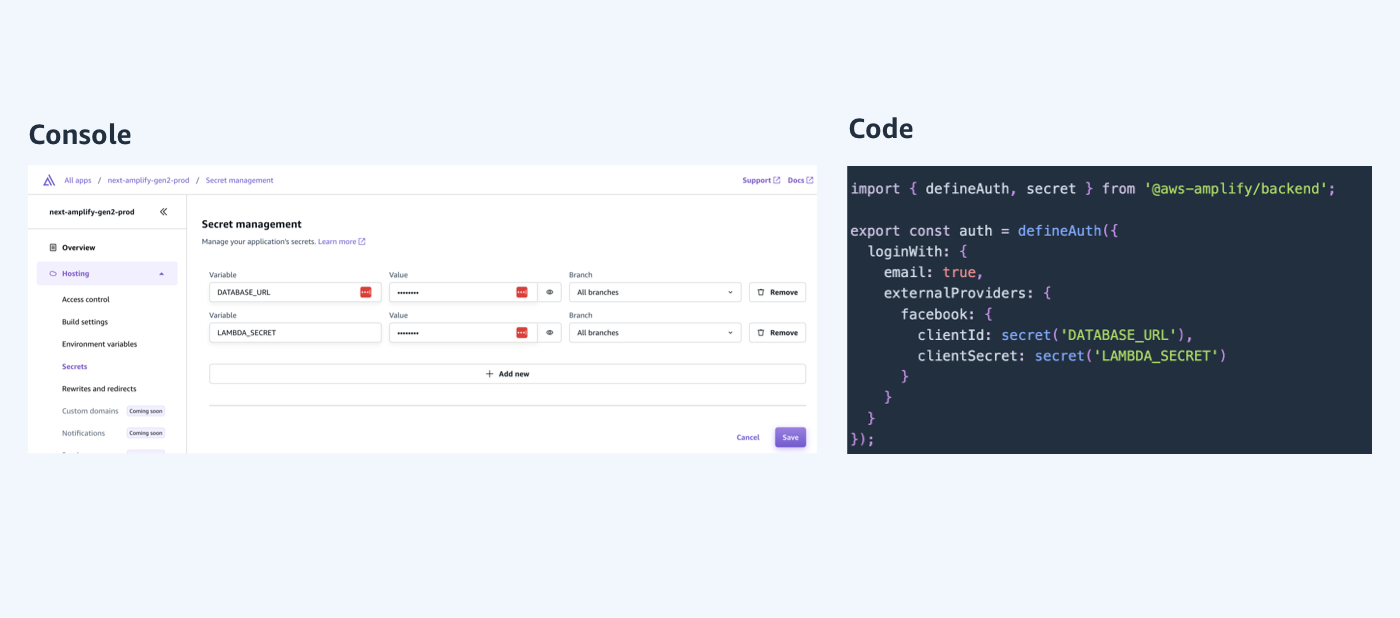
Task: Click the Console heading
Action: pyautogui.click(x=80, y=134)
